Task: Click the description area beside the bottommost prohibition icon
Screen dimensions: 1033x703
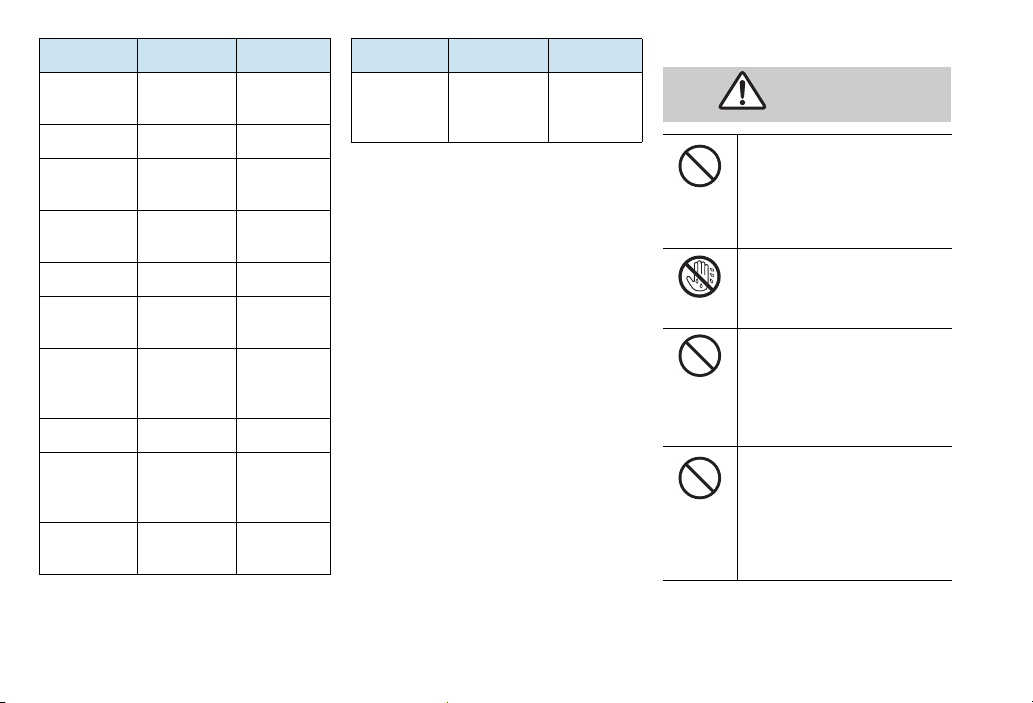Action: [845, 513]
